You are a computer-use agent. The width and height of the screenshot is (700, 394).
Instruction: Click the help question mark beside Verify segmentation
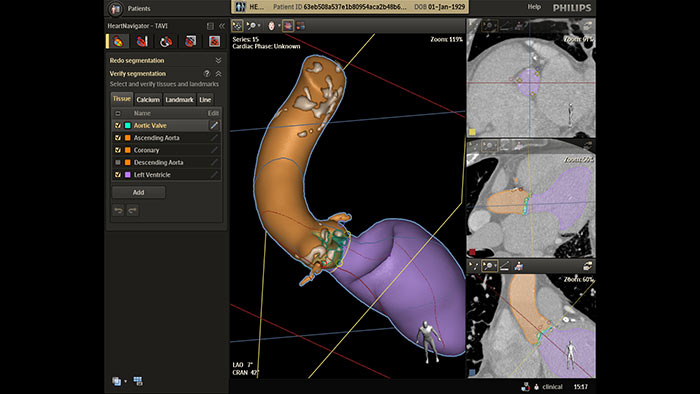click(207, 74)
